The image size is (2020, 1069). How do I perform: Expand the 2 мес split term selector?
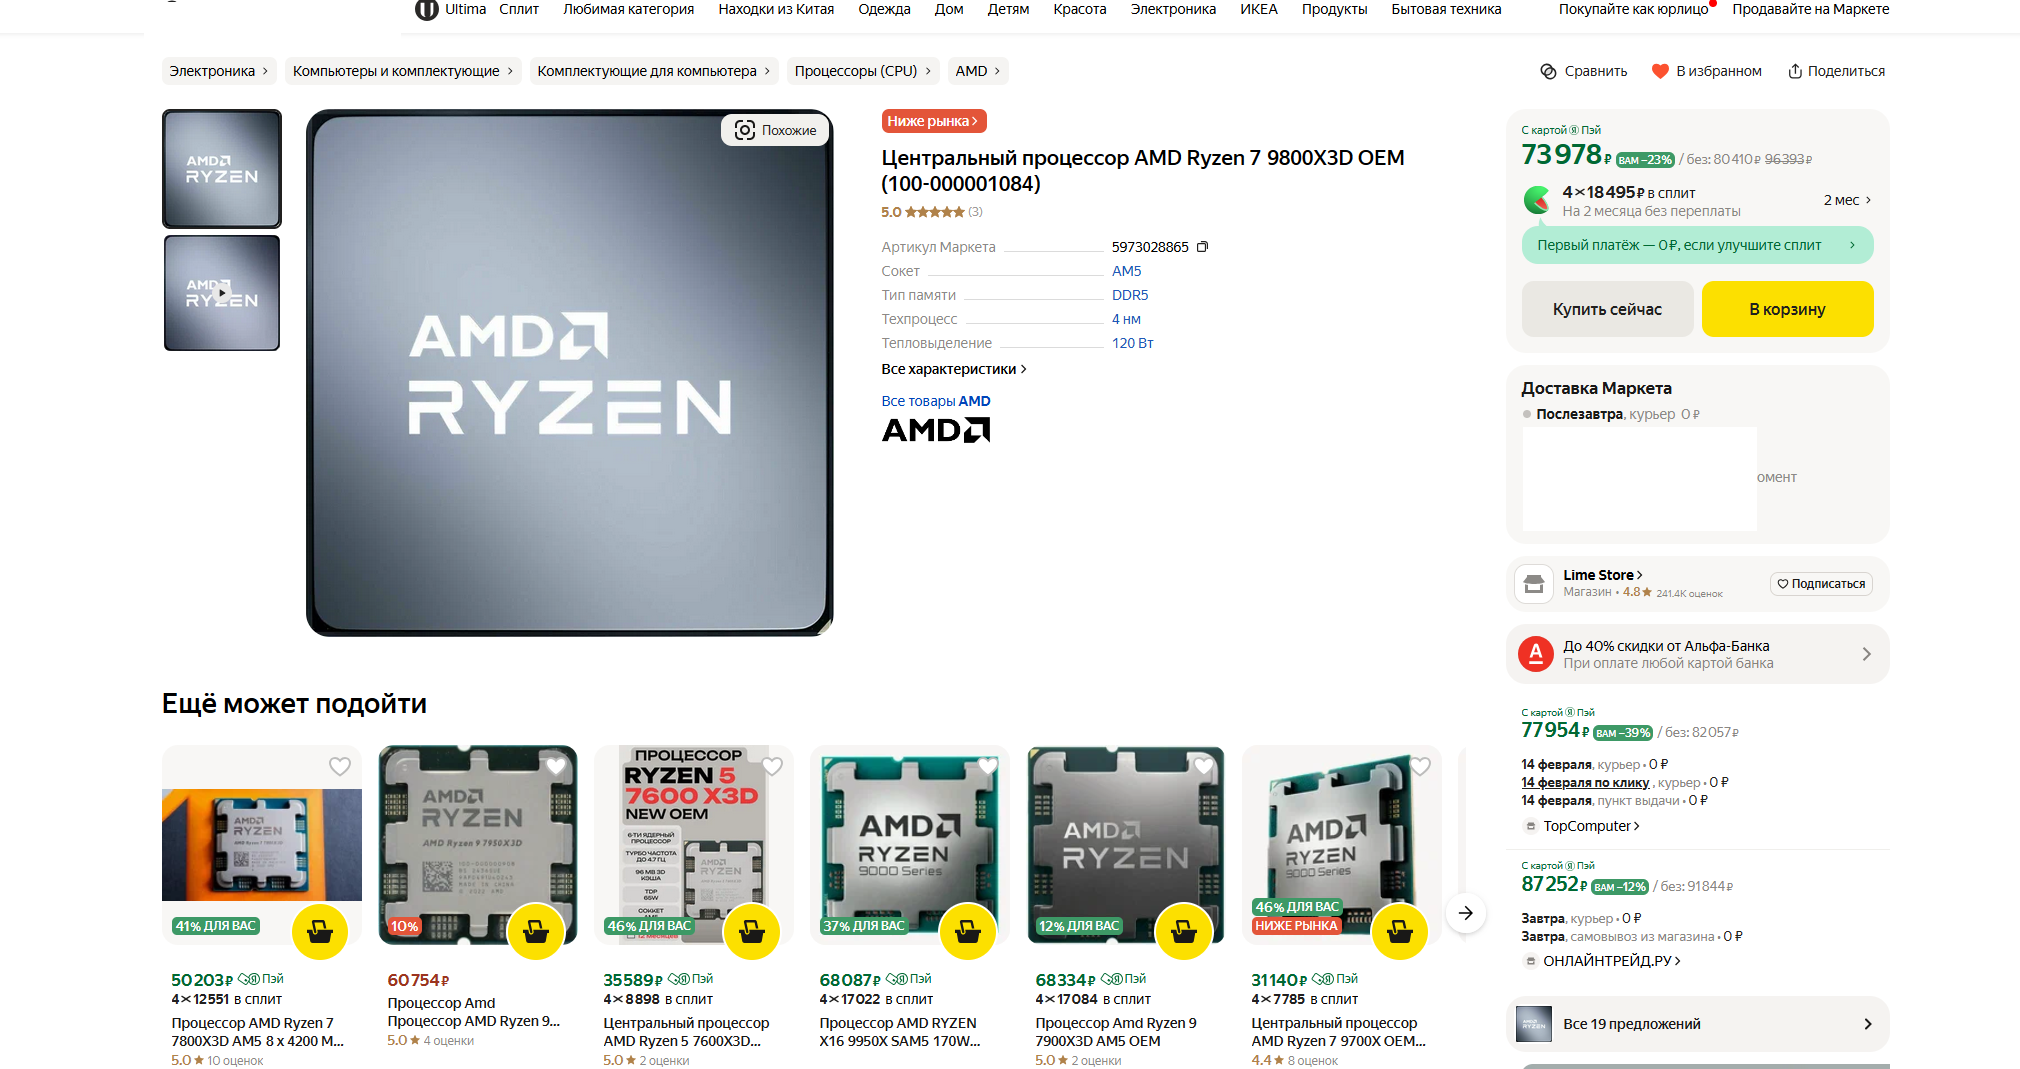coord(1847,200)
